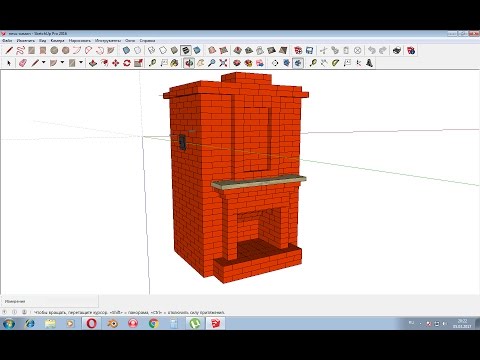This screenshot has height=360, width=480.
Task: Open the Windows Start button
Action: click(9, 323)
